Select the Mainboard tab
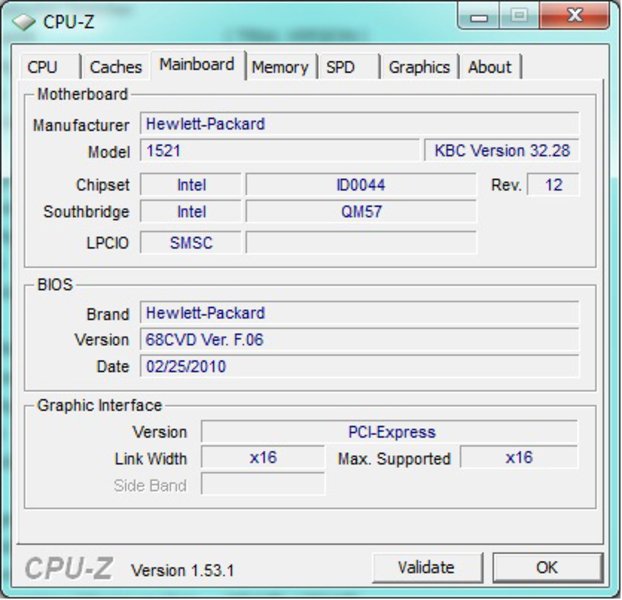 point(197,65)
